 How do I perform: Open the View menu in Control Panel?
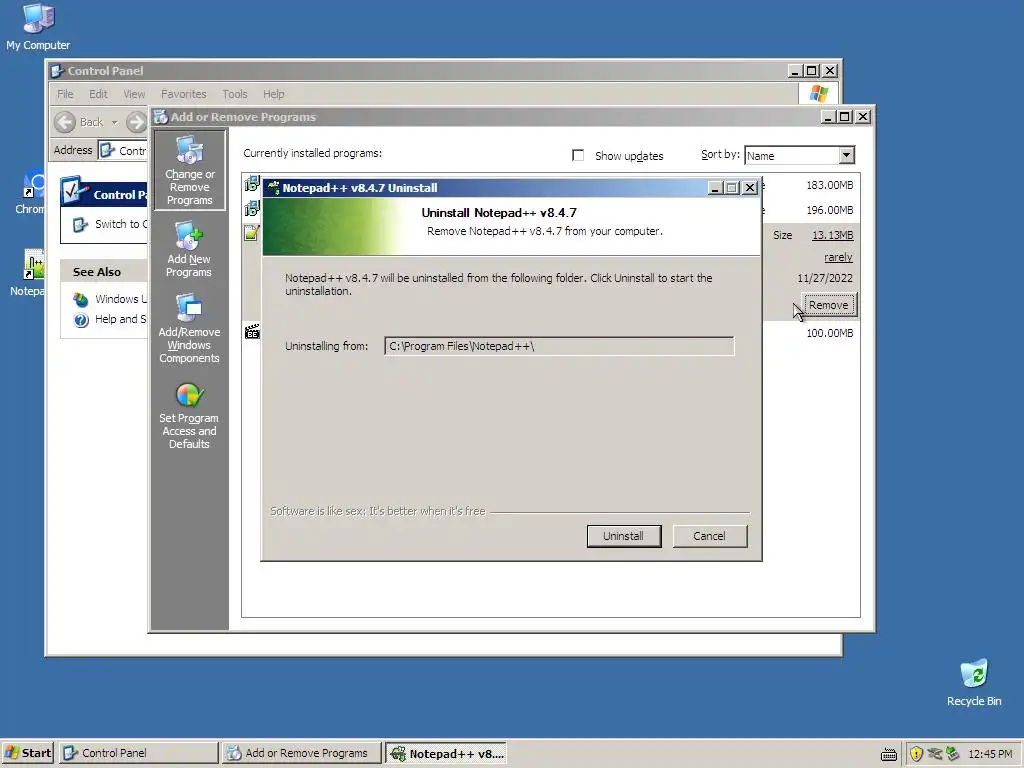134,94
